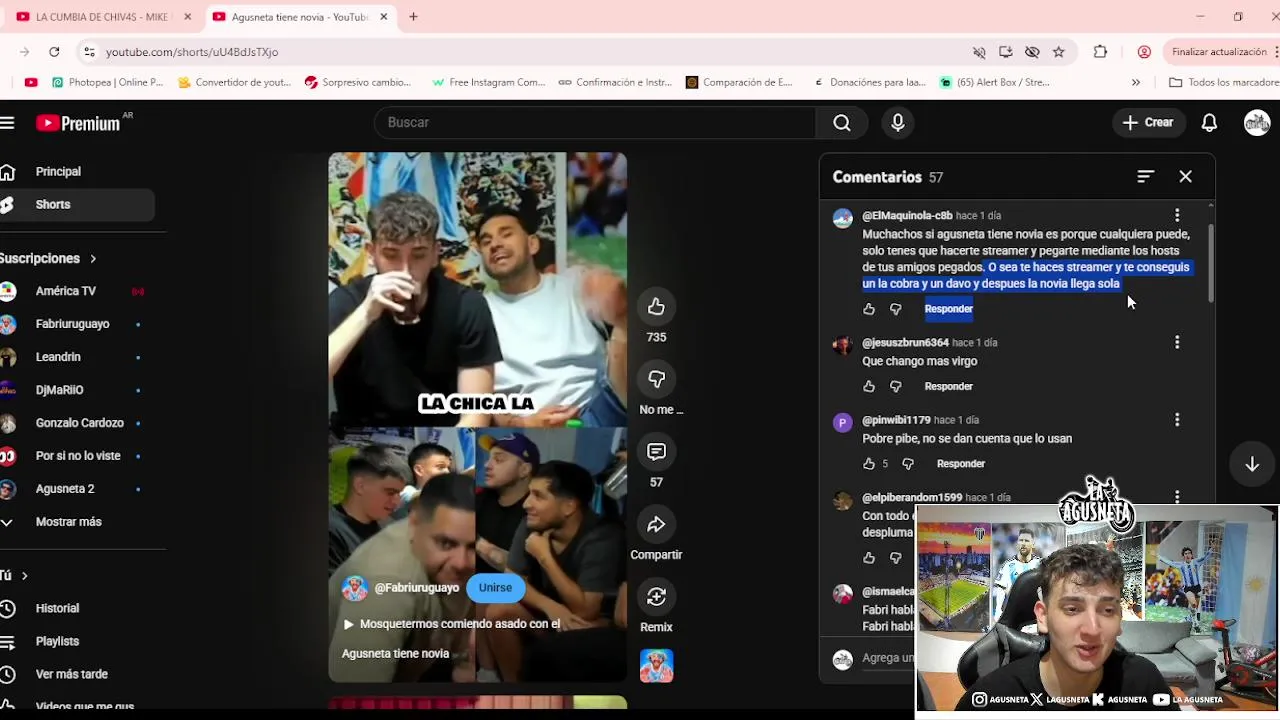1280x720 pixels.
Task: Reply to the @pinwibi1179 comment
Action: pyautogui.click(x=960, y=464)
